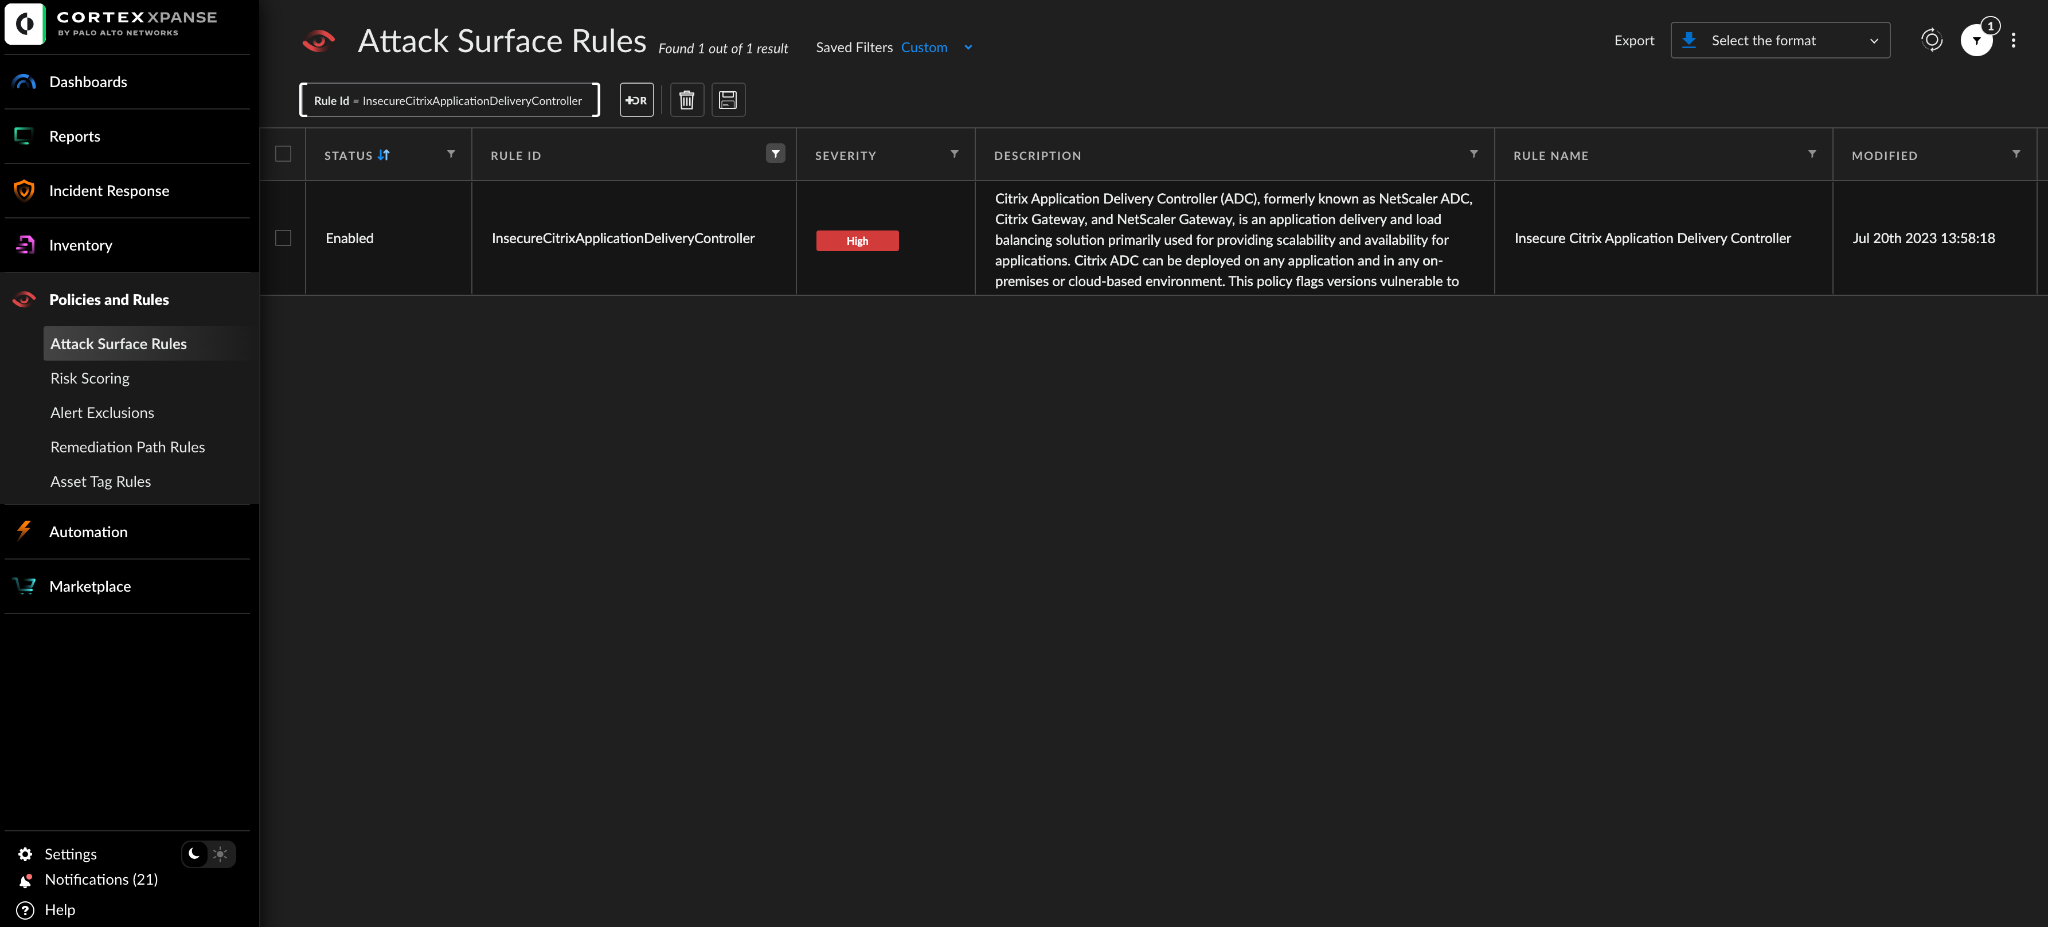Click the Status column sort arrows
The width and height of the screenshot is (2048, 927).
pyautogui.click(x=384, y=155)
